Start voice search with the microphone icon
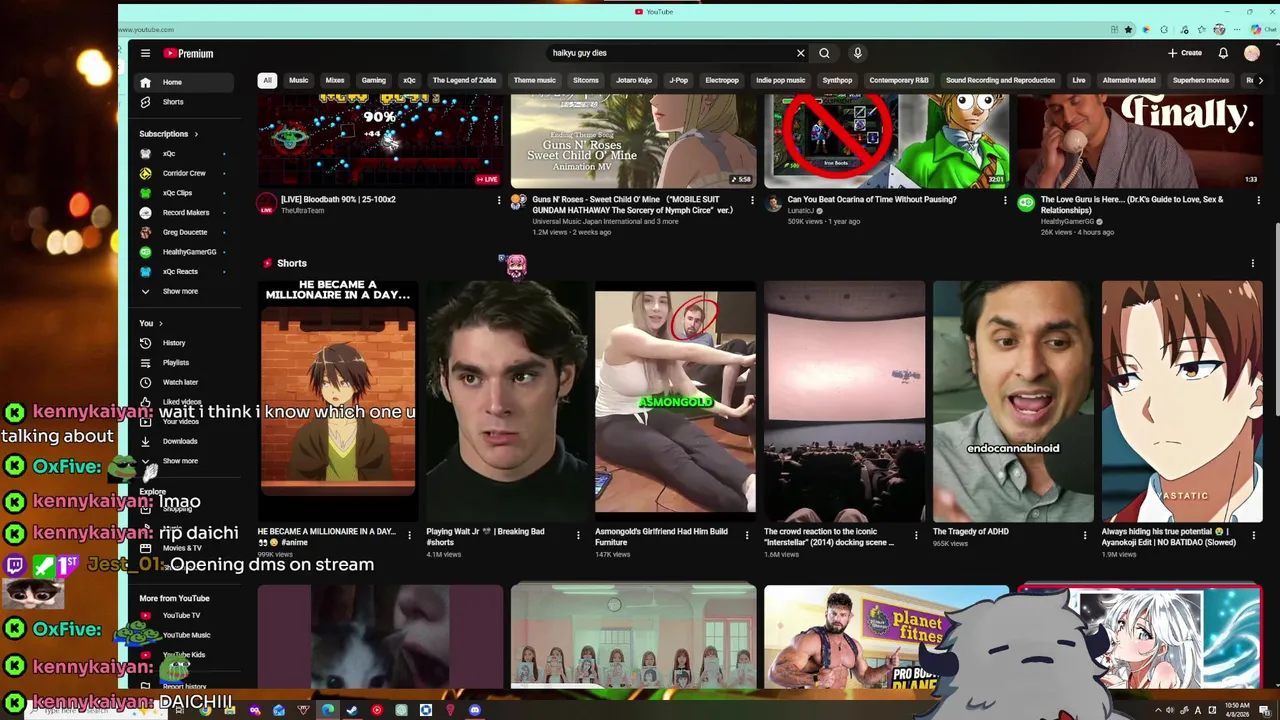1280x720 pixels. click(857, 53)
